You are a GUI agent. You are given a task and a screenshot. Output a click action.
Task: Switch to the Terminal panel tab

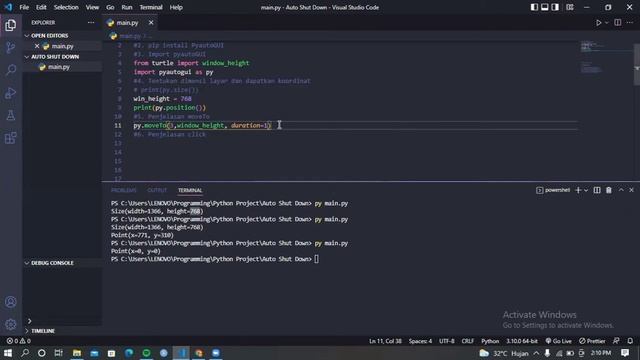(x=190, y=190)
